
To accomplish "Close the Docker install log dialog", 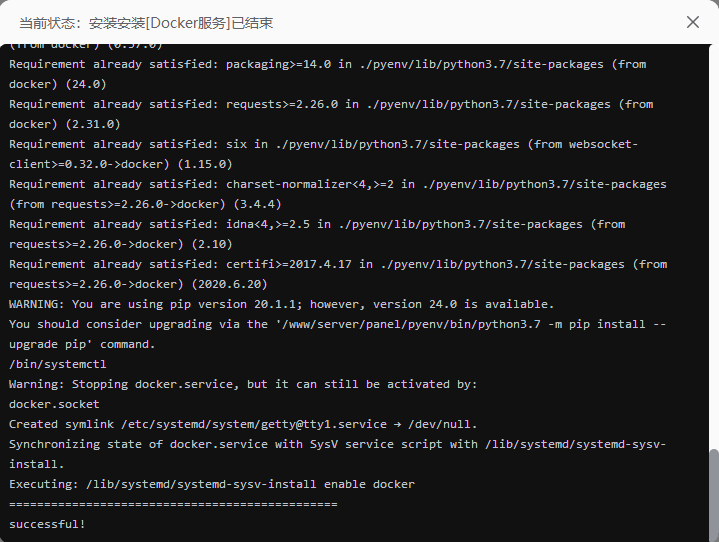I will [693, 22].
